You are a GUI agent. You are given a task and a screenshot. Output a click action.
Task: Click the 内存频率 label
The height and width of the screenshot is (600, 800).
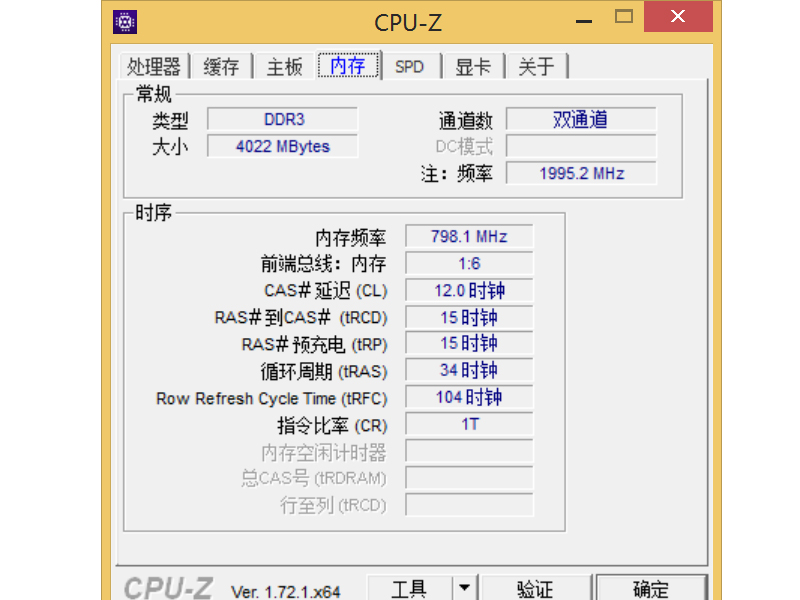(351, 238)
